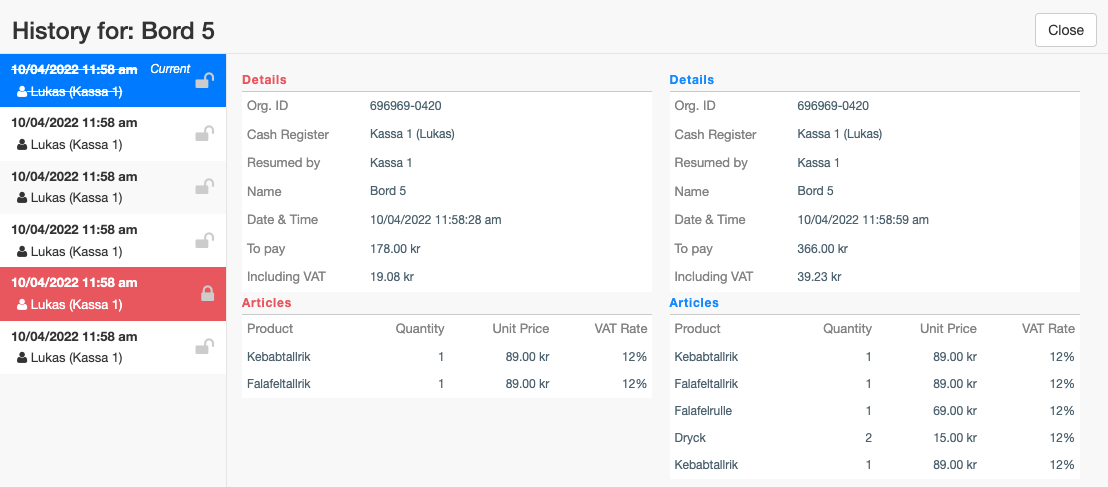Click 'VAT Rate' header under red Articles

tap(621, 329)
